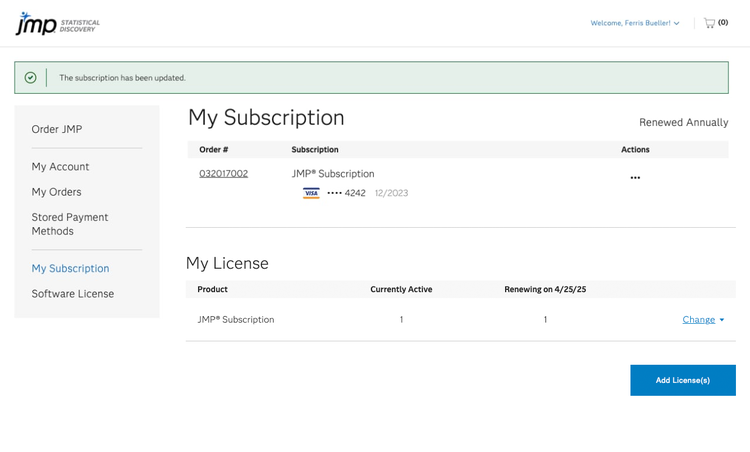Open the shopping cart icon
The height and width of the screenshot is (452, 750).
709,23
